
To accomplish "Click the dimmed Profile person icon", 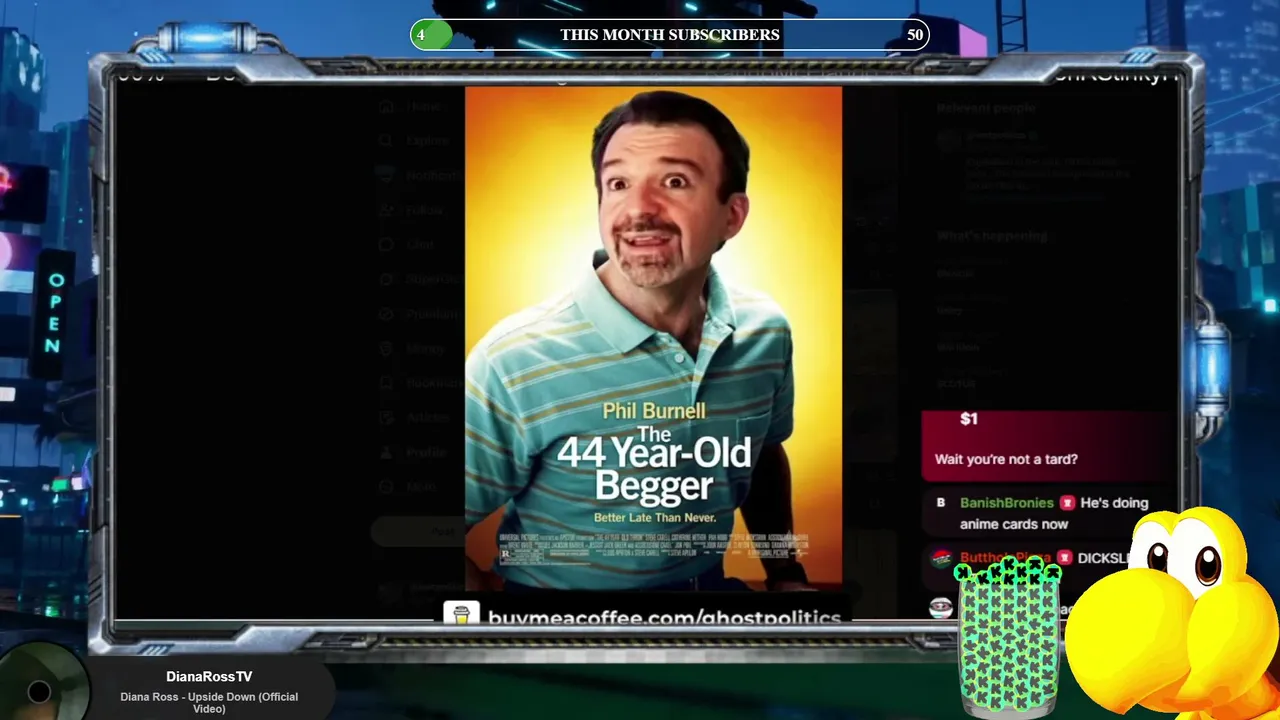I will pos(387,452).
